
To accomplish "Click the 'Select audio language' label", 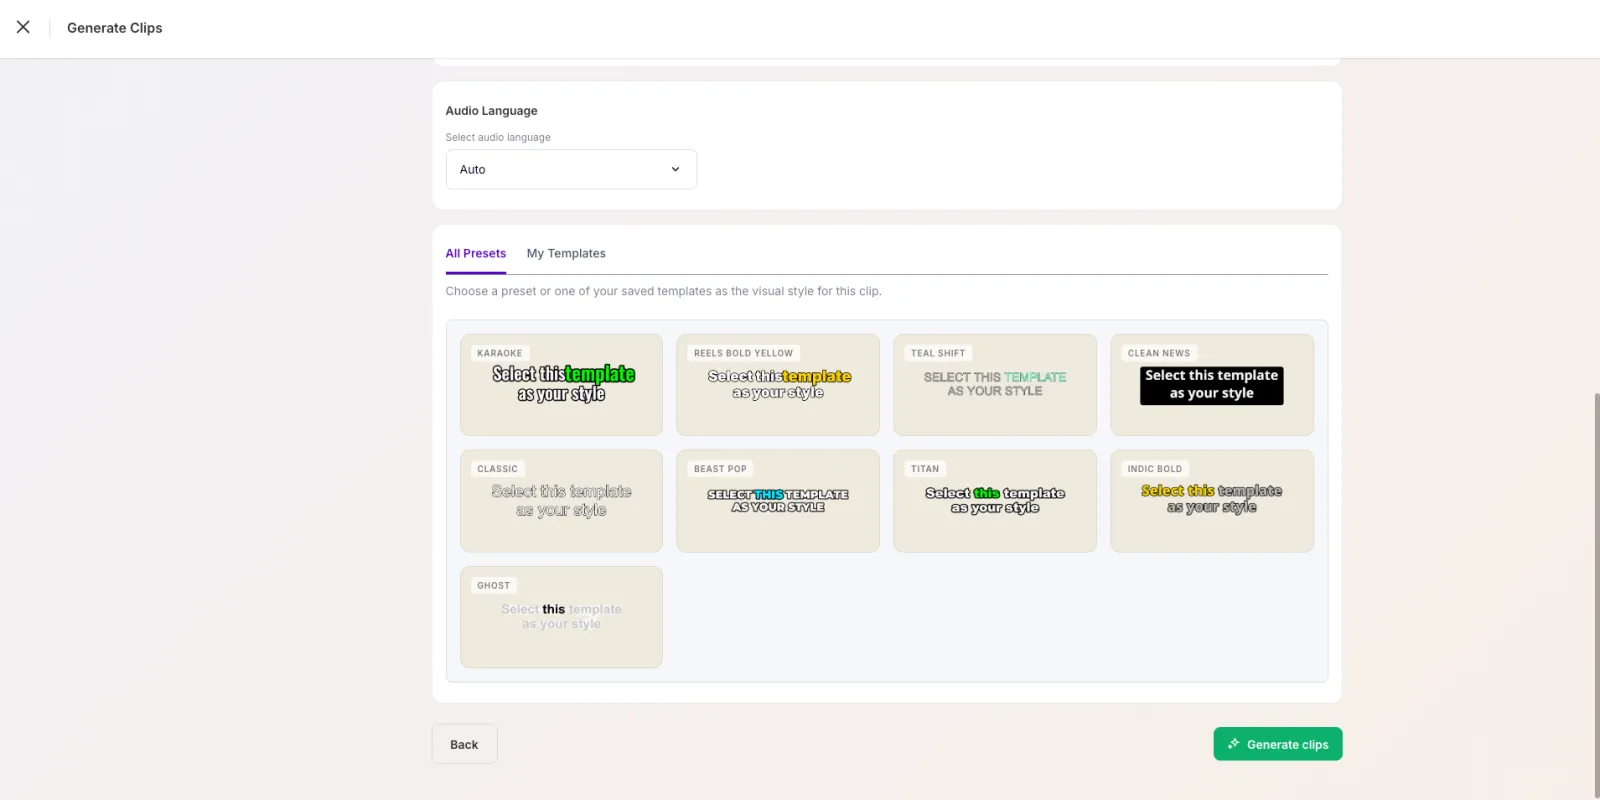I will click(498, 137).
